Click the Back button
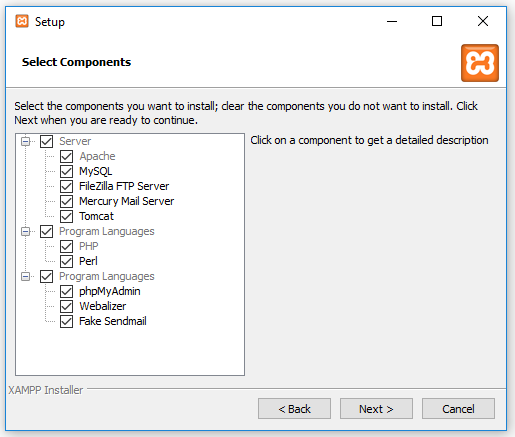This screenshot has height=437, width=515. (x=294, y=409)
